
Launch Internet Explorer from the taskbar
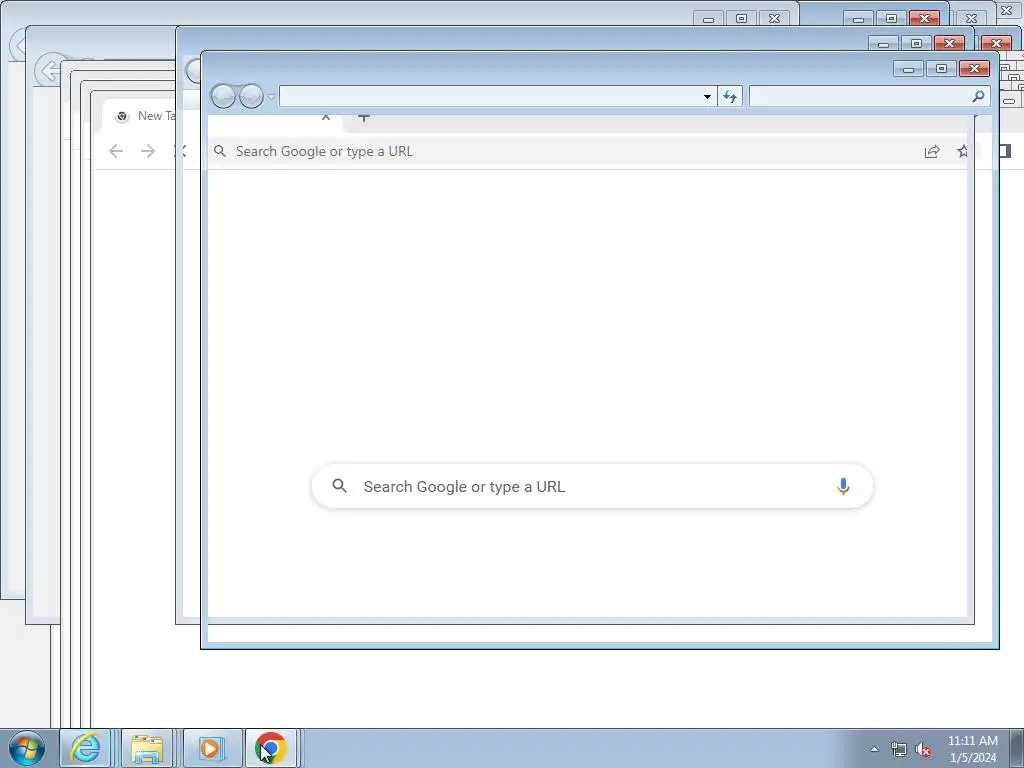coord(86,748)
